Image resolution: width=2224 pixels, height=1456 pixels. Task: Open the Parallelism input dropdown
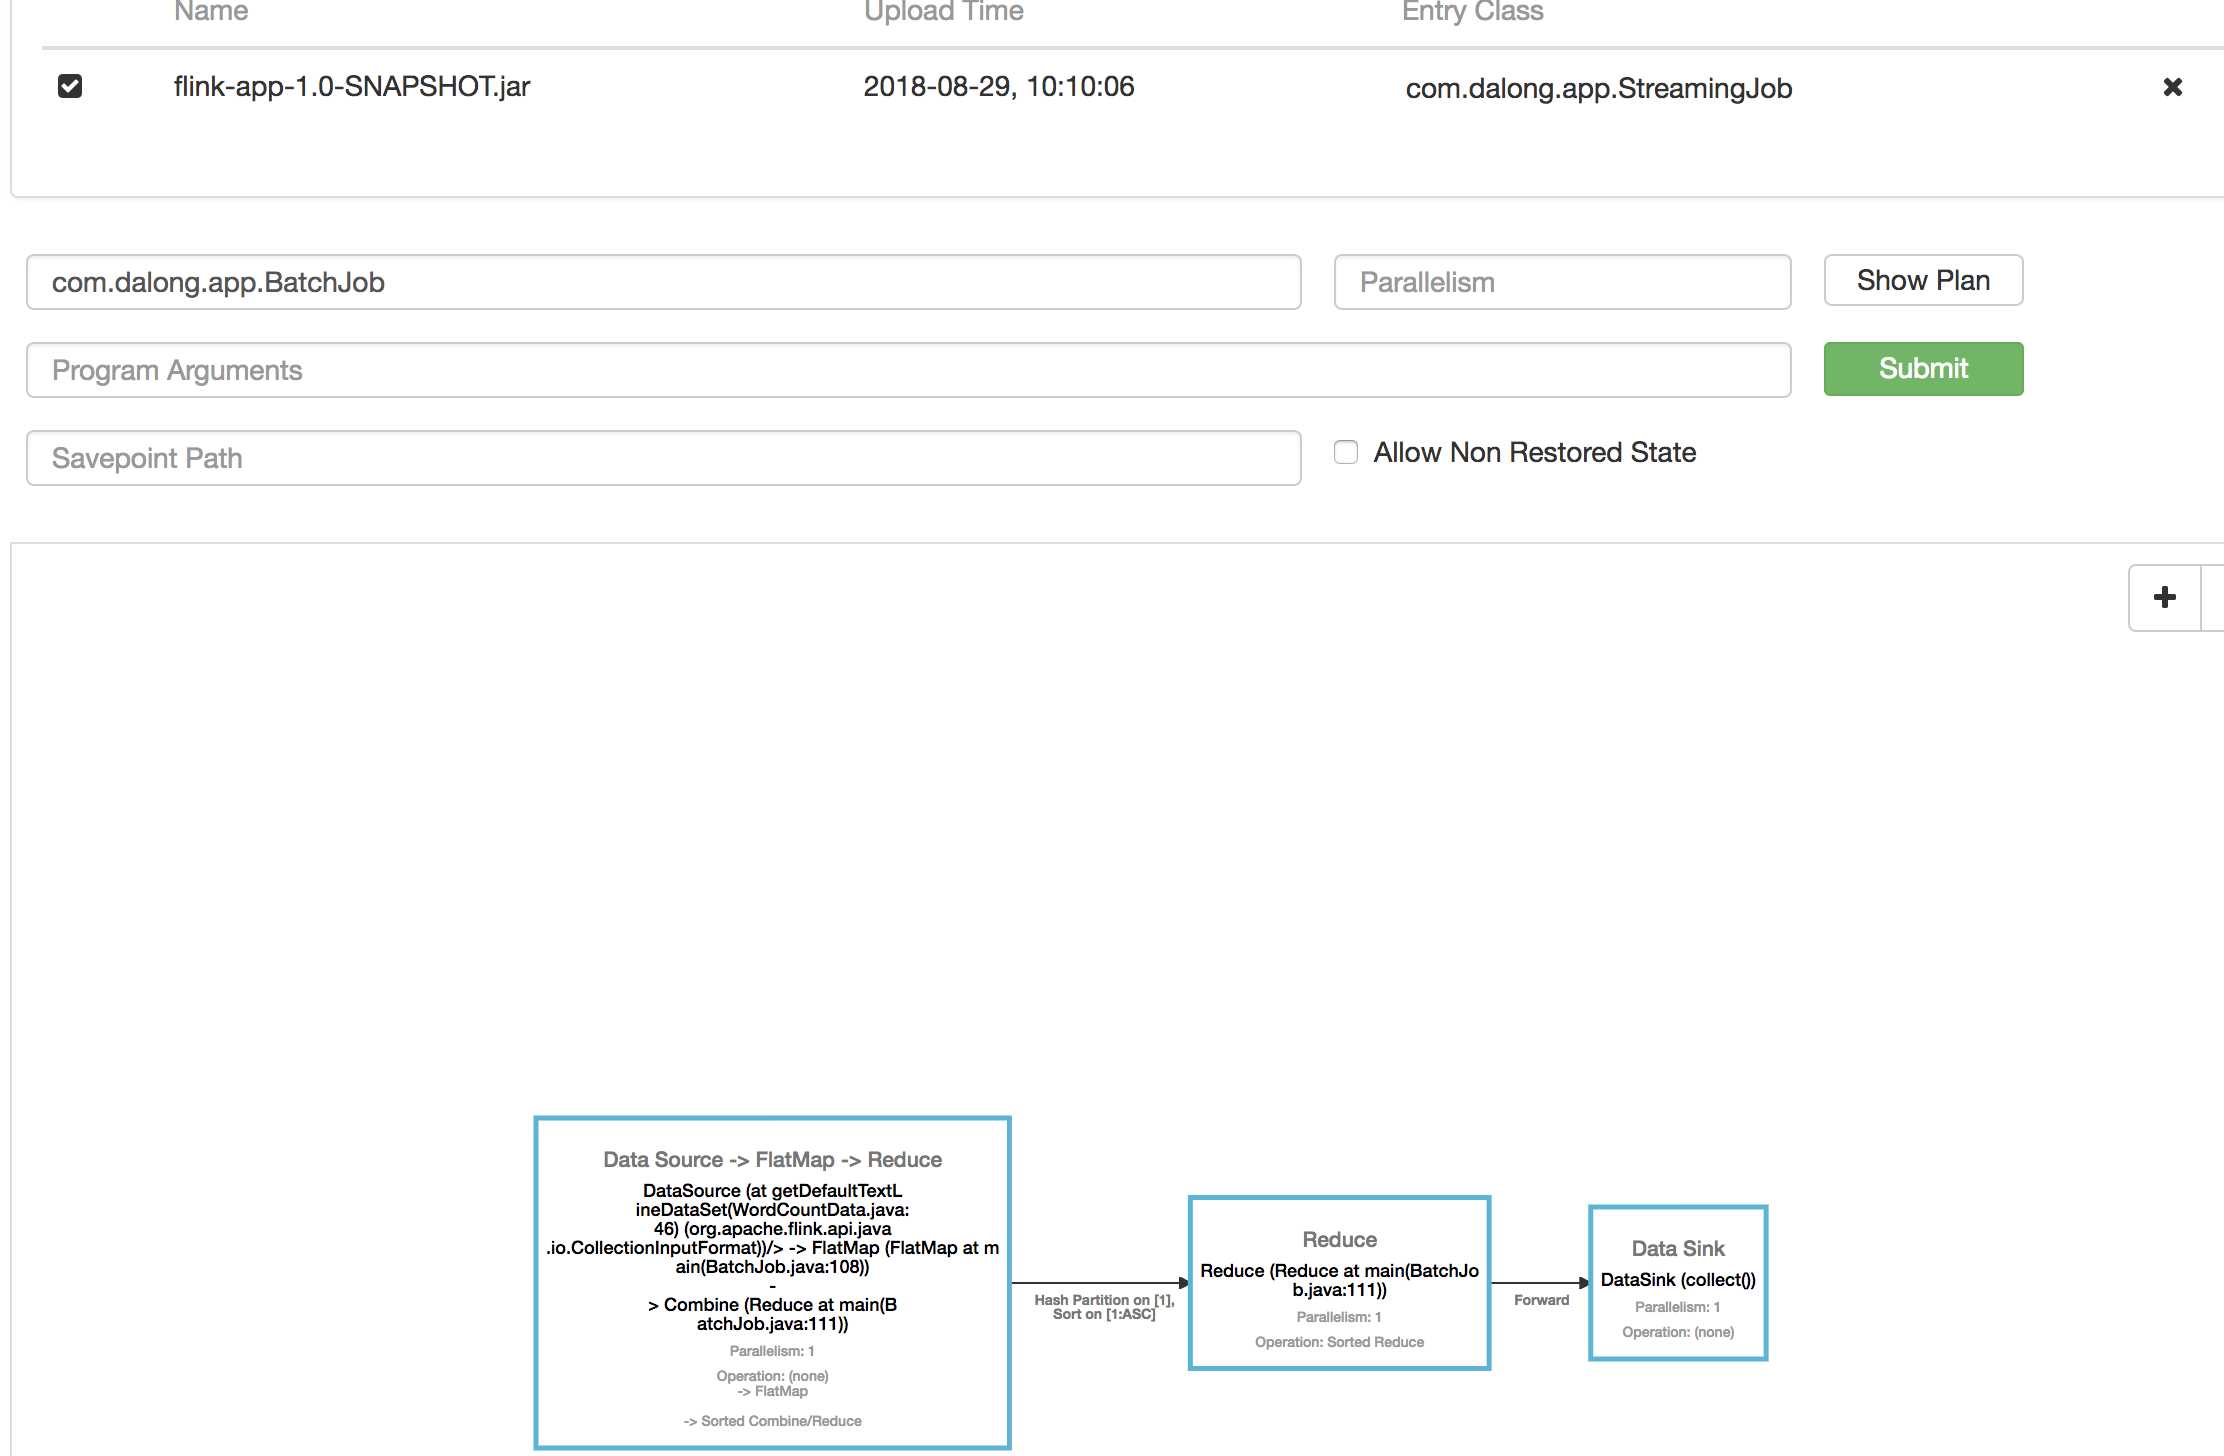coord(1561,281)
